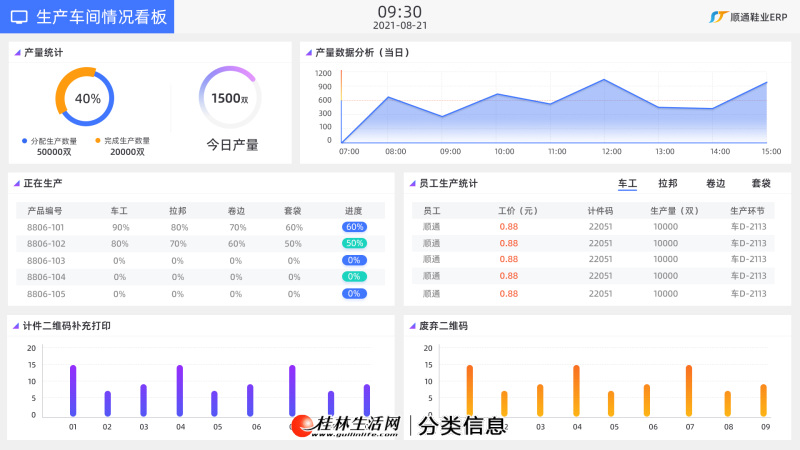Click the triangle marker next to 废弃二维码
This screenshot has height=450, width=800.
pos(412,326)
